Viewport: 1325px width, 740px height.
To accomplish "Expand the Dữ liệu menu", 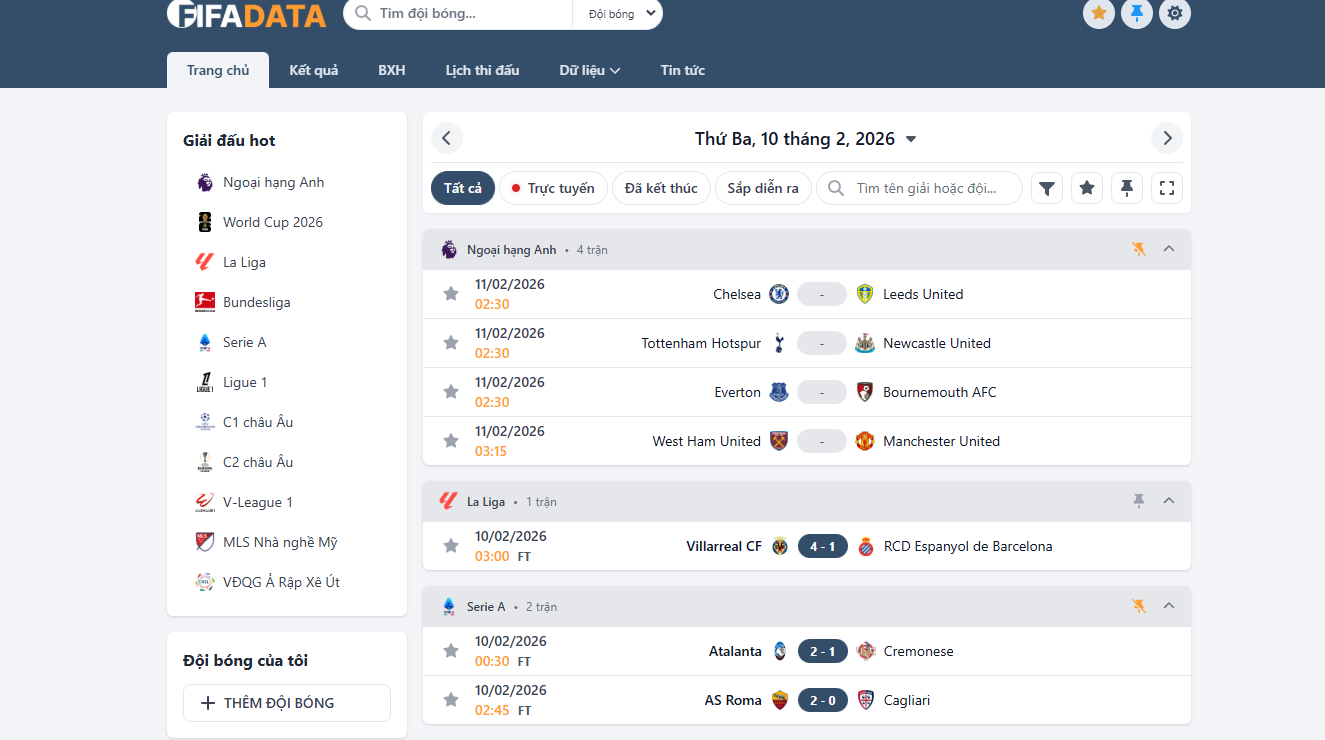I will [590, 70].
